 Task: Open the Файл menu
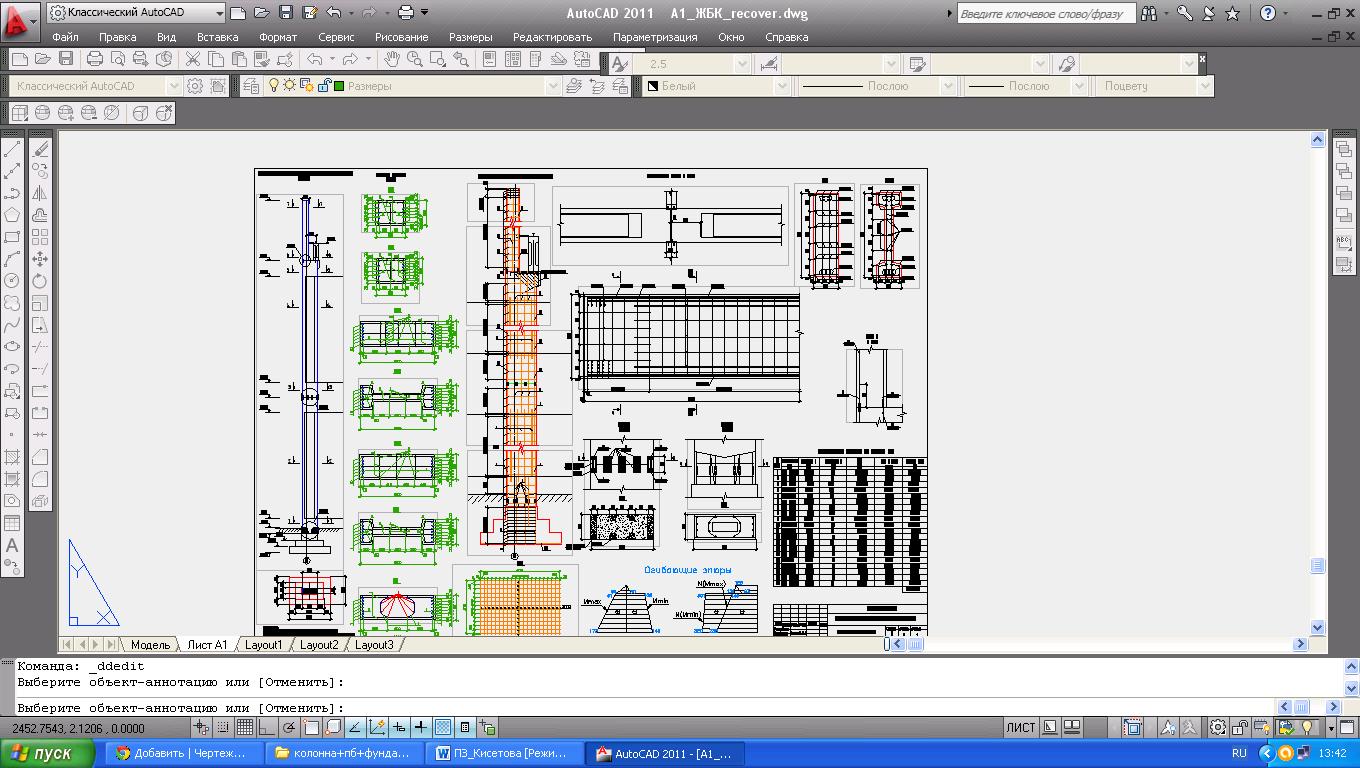65,37
